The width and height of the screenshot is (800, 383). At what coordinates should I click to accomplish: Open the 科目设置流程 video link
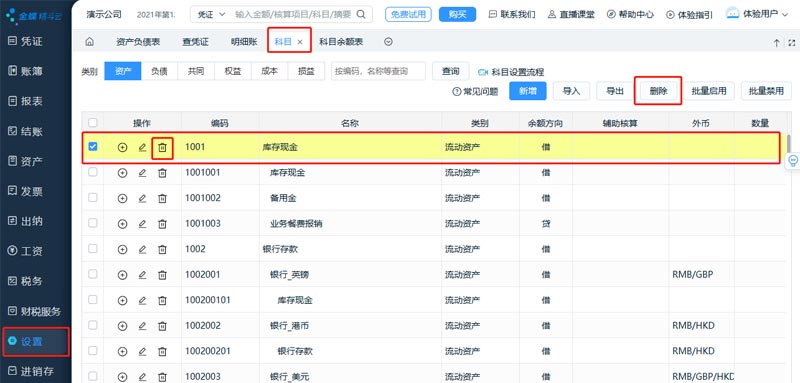pyautogui.click(x=511, y=72)
